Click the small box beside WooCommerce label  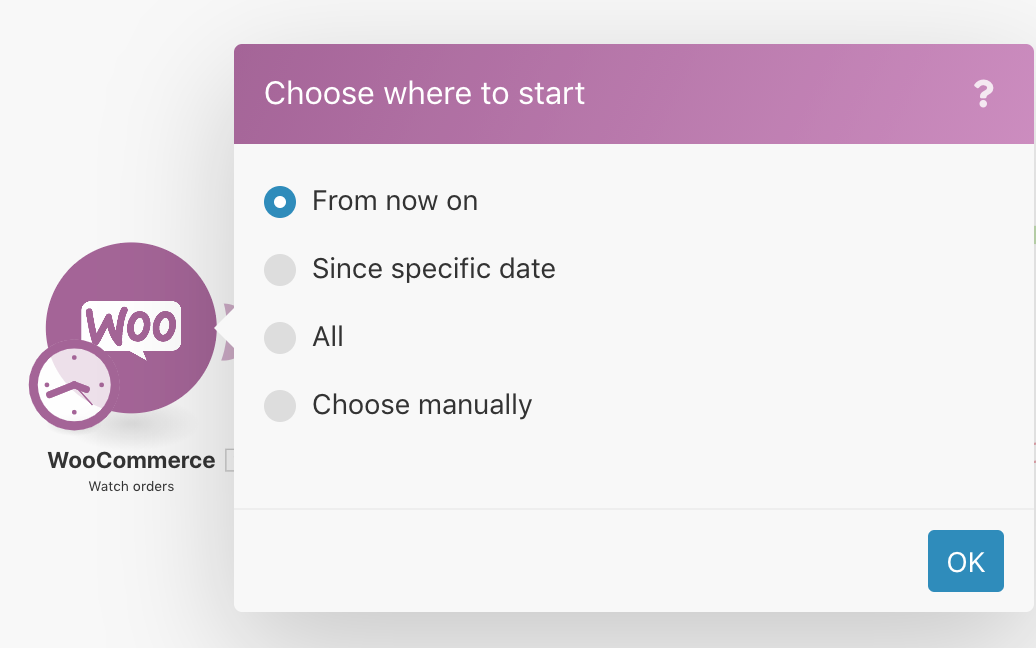click(x=229, y=460)
